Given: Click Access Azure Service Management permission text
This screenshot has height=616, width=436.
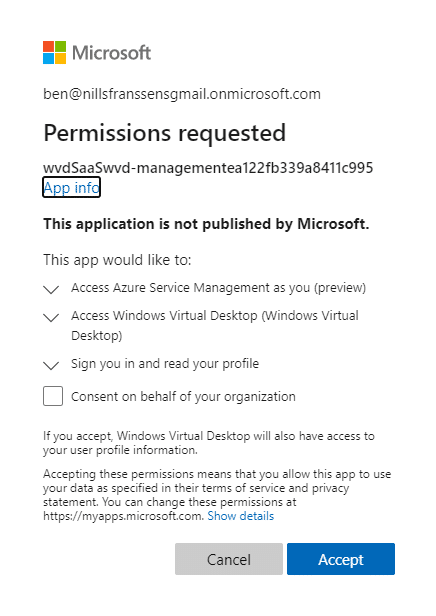Looking at the screenshot, I should (218, 288).
